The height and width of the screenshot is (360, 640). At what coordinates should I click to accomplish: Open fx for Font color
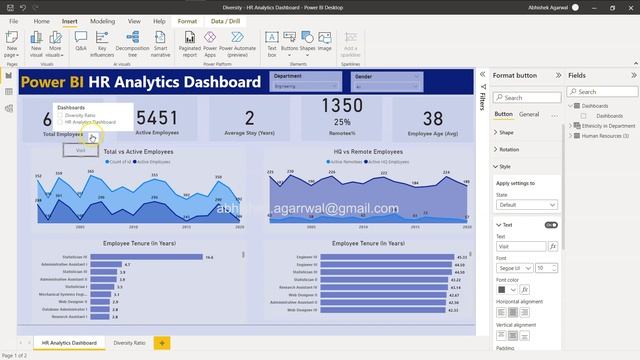point(525,289)
